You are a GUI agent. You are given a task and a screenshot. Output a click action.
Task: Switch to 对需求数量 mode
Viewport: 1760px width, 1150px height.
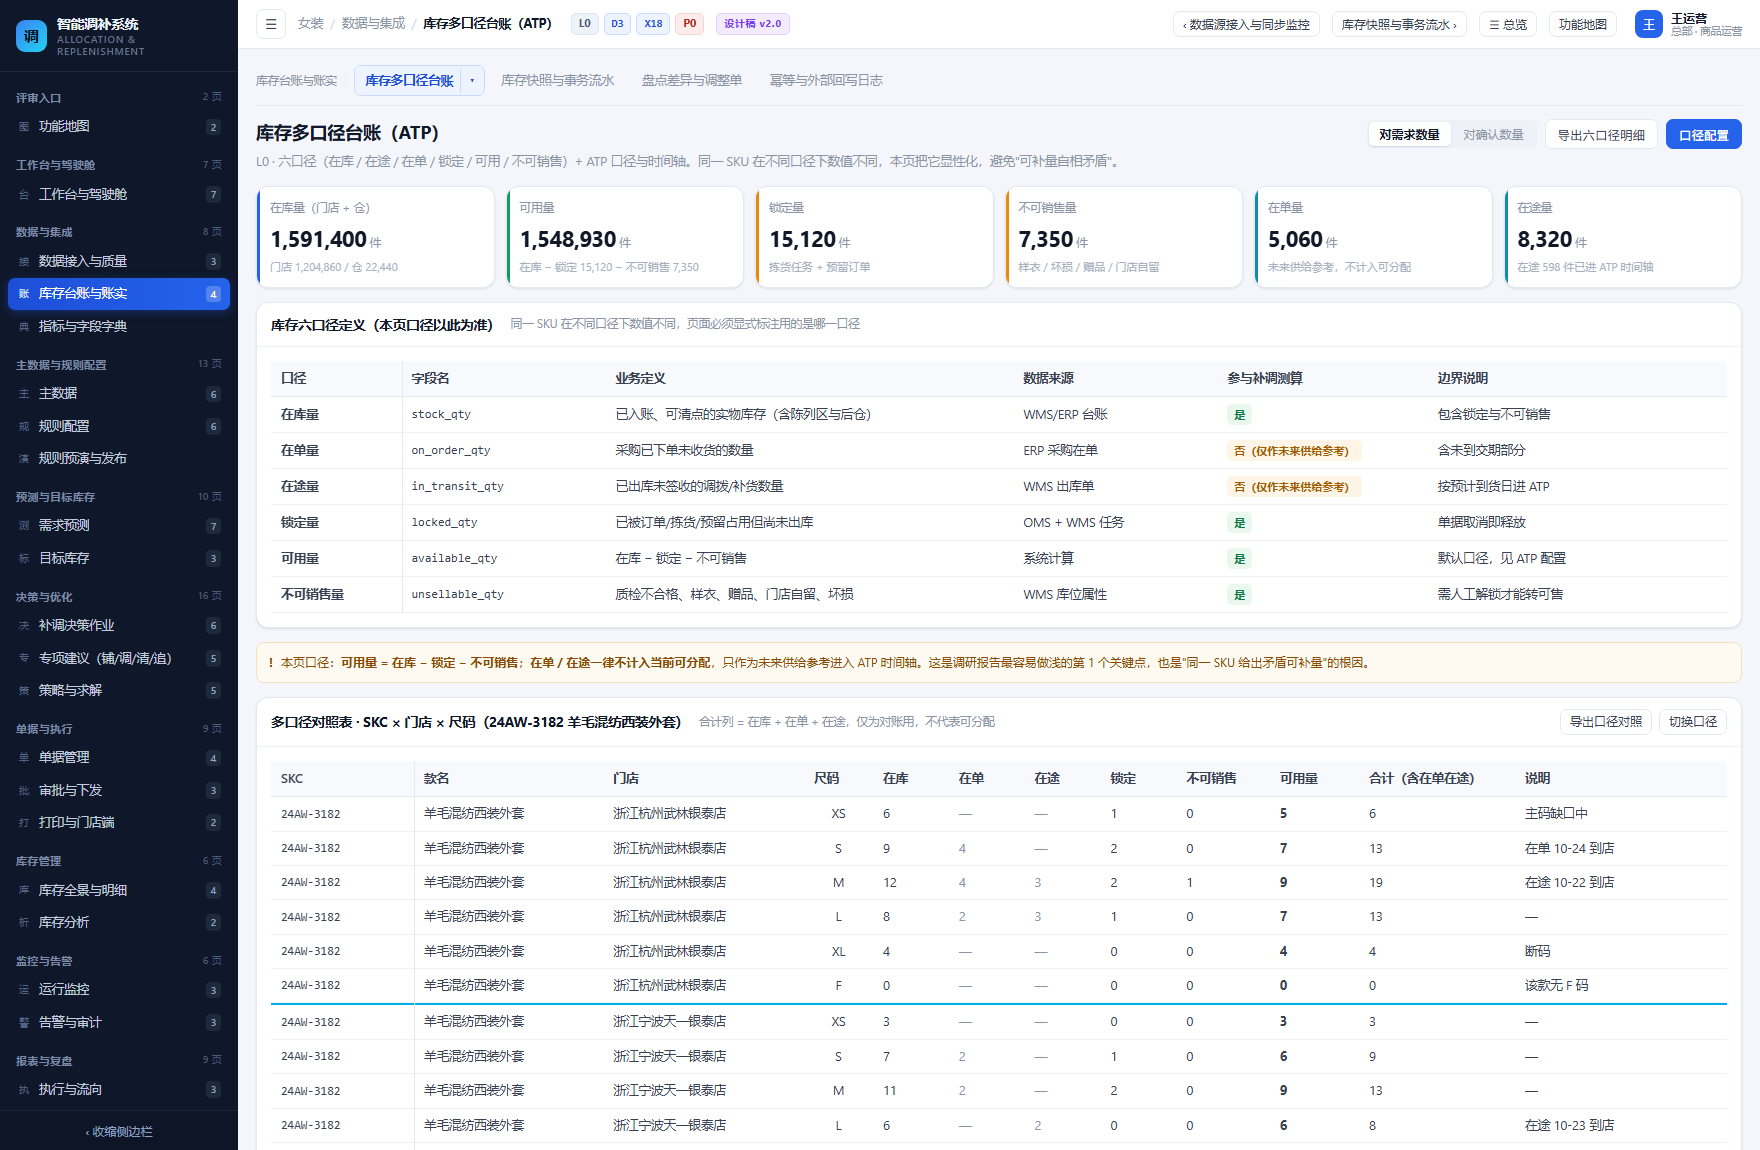click(1409, 135)
